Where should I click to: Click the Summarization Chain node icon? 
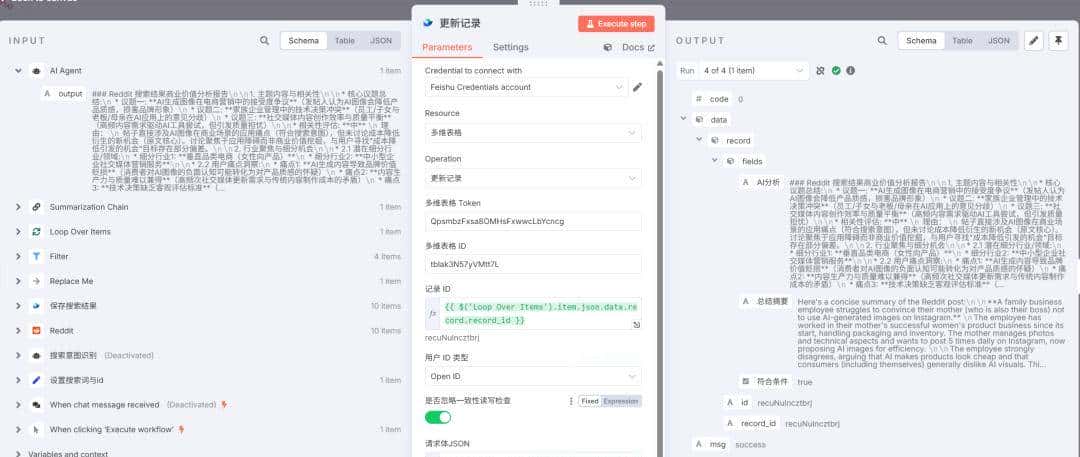(37, 207)
